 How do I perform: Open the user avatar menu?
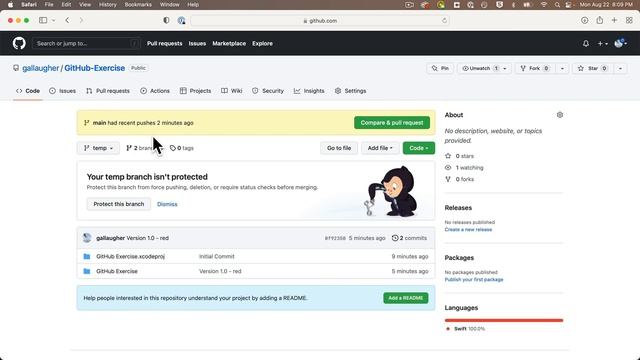[x=620, y=43]
